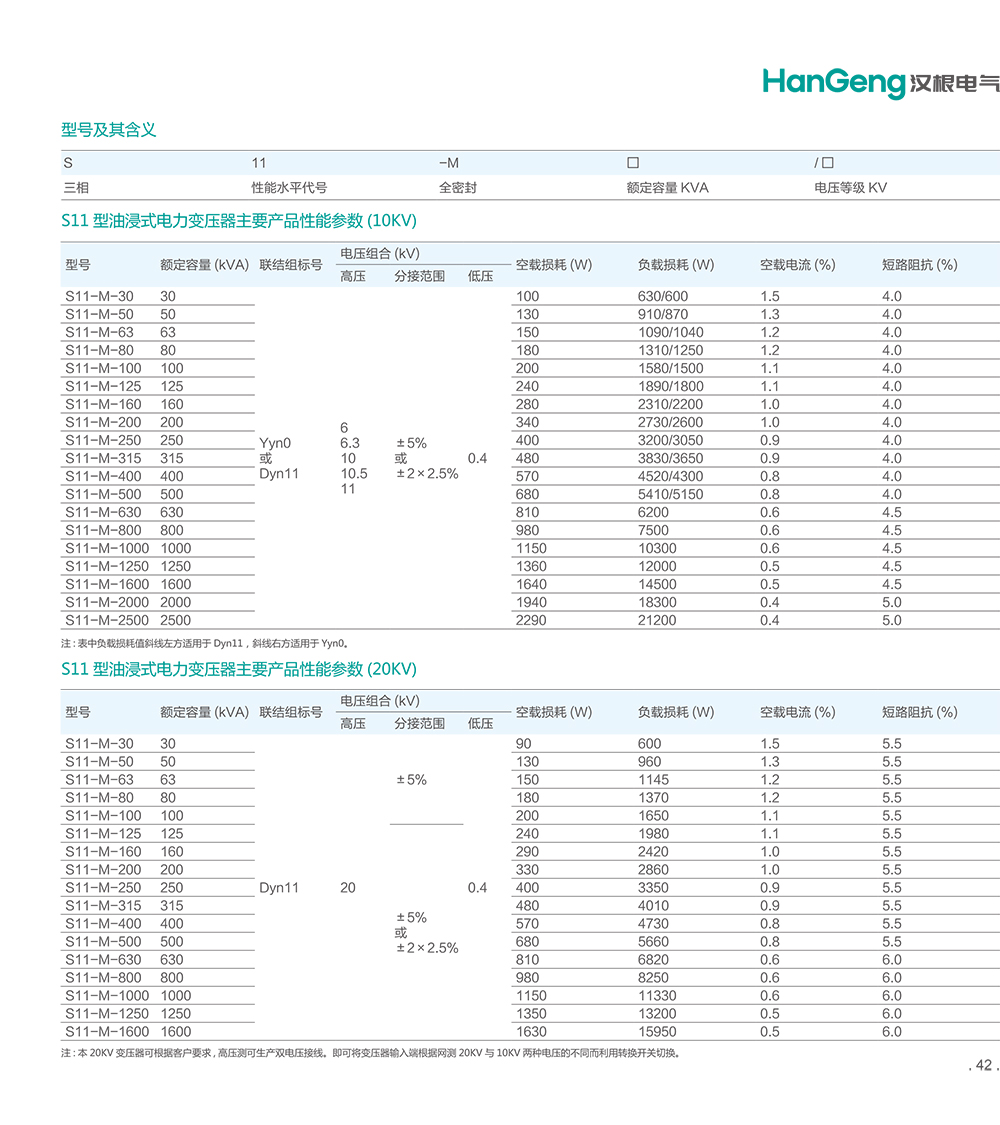Click the 全密封 label under -M
The image size is (1000, 1125).
(458, 187)
